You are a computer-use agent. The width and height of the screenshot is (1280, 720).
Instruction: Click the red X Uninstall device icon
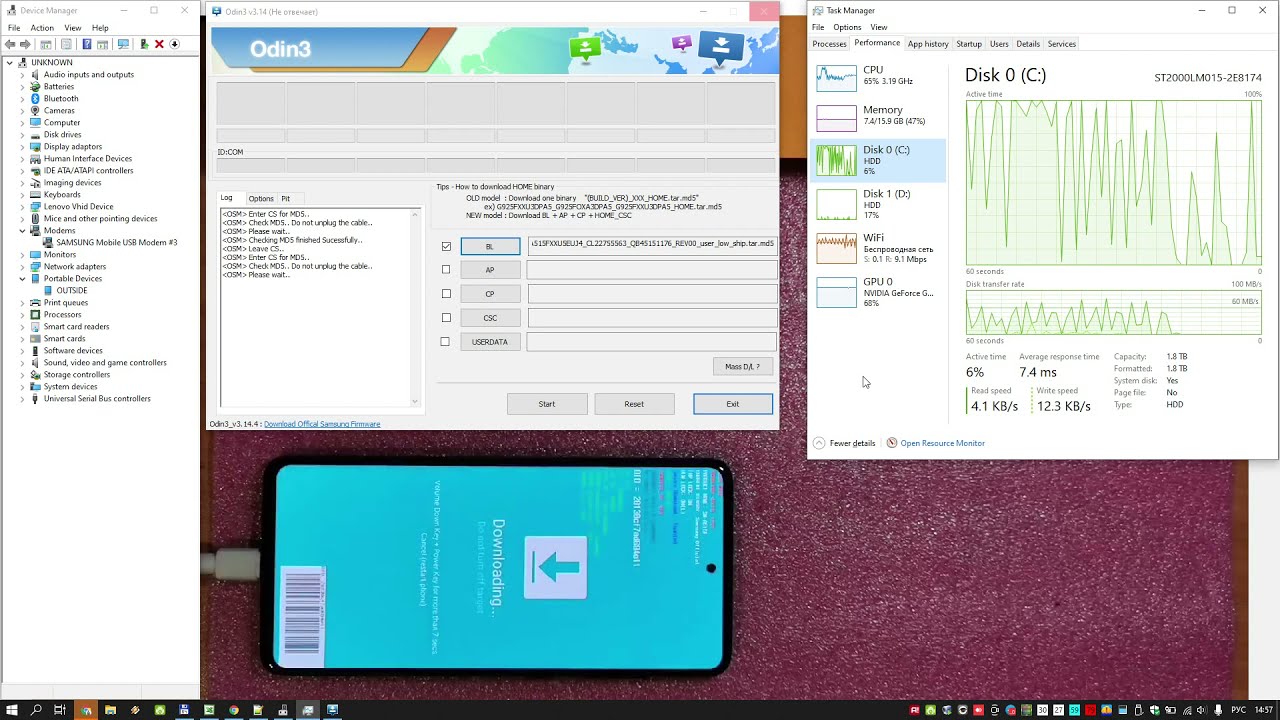(x=159, y=44)
